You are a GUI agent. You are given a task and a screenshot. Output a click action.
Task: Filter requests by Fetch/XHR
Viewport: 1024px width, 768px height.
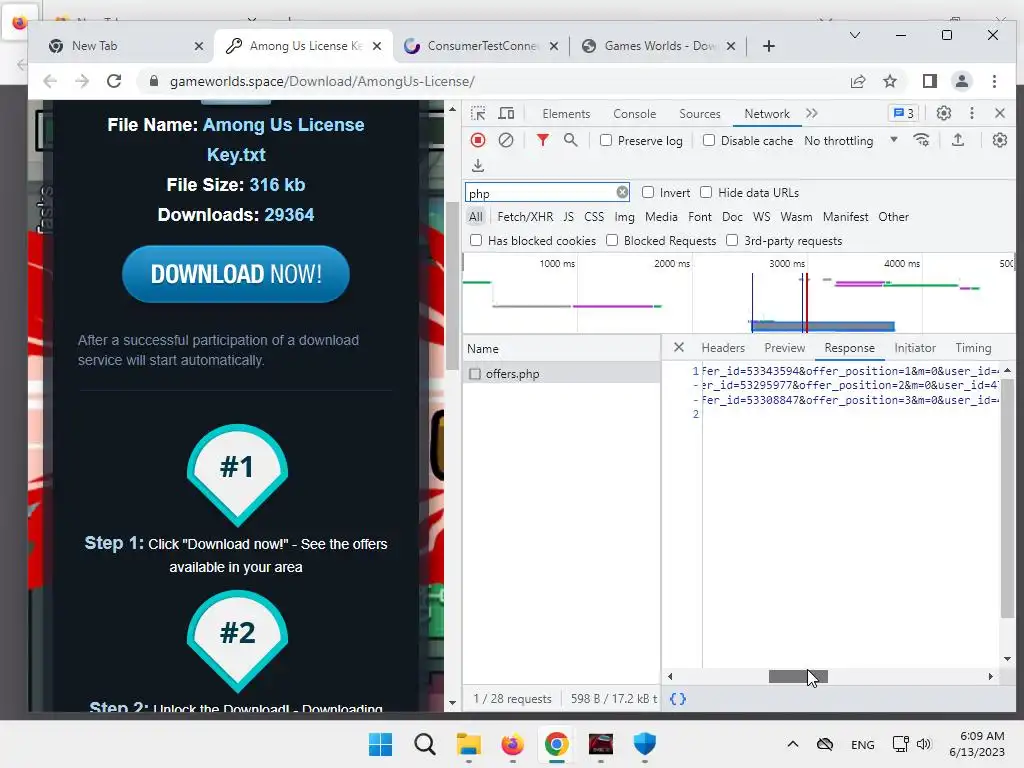[525, 217]
